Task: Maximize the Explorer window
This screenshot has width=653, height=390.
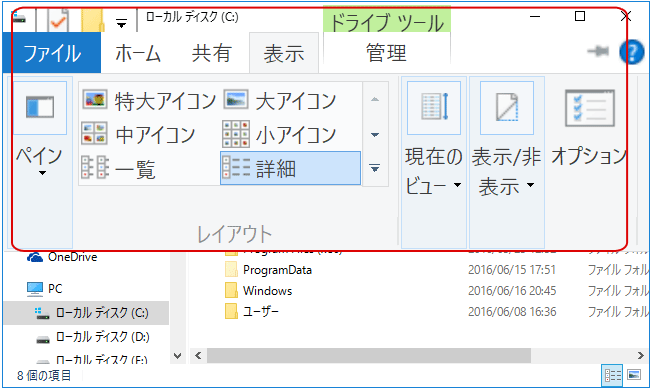Action: point(580,17)
